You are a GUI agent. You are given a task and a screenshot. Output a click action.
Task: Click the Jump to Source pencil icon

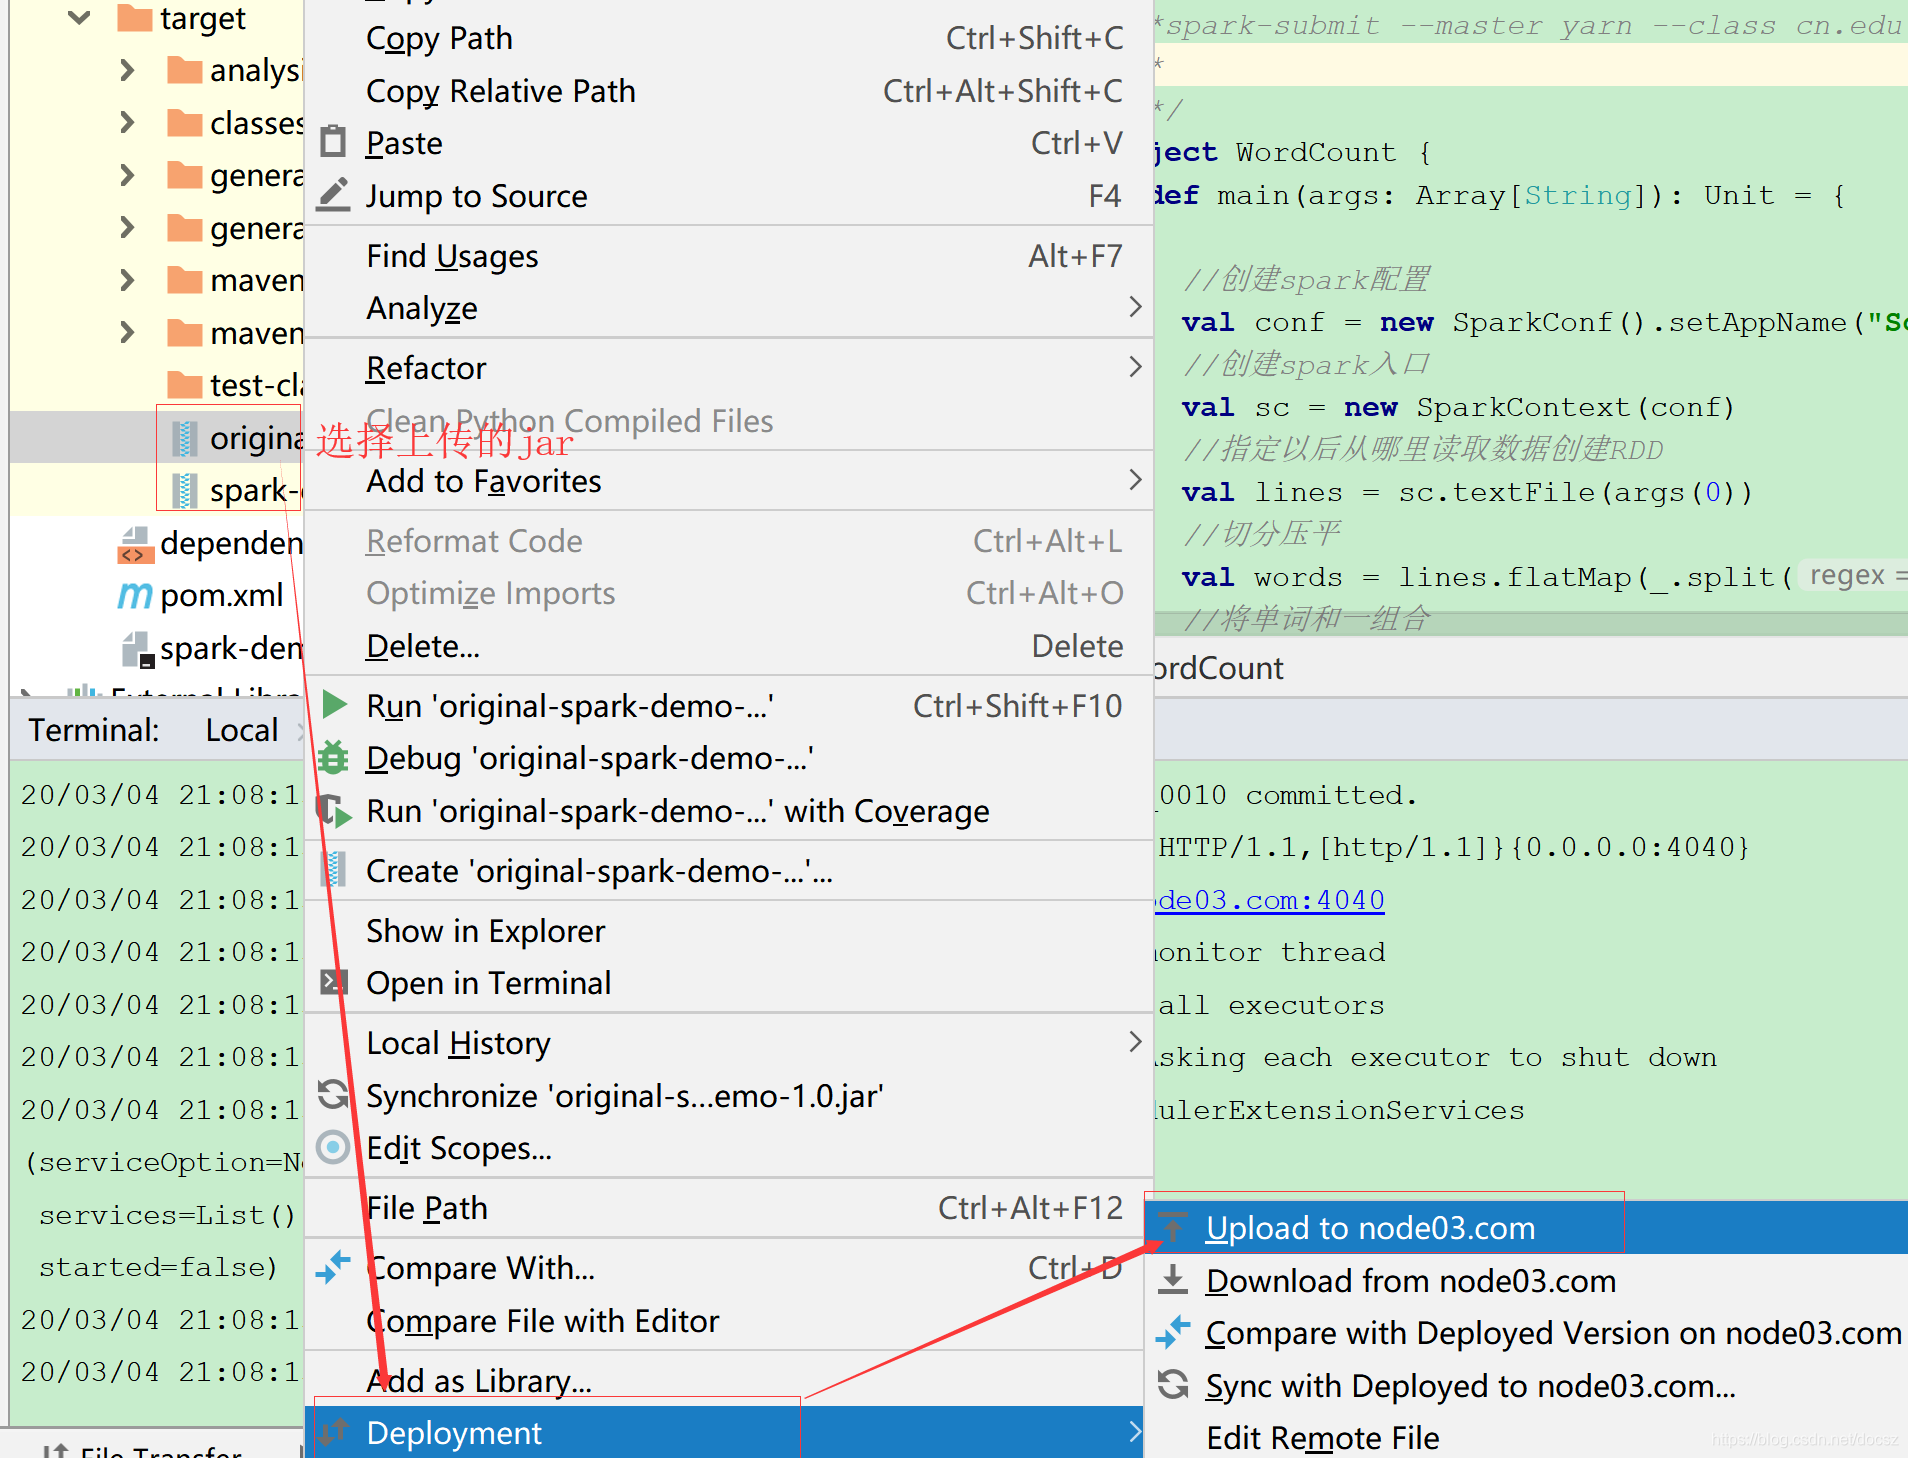click(x=333, y=195)
